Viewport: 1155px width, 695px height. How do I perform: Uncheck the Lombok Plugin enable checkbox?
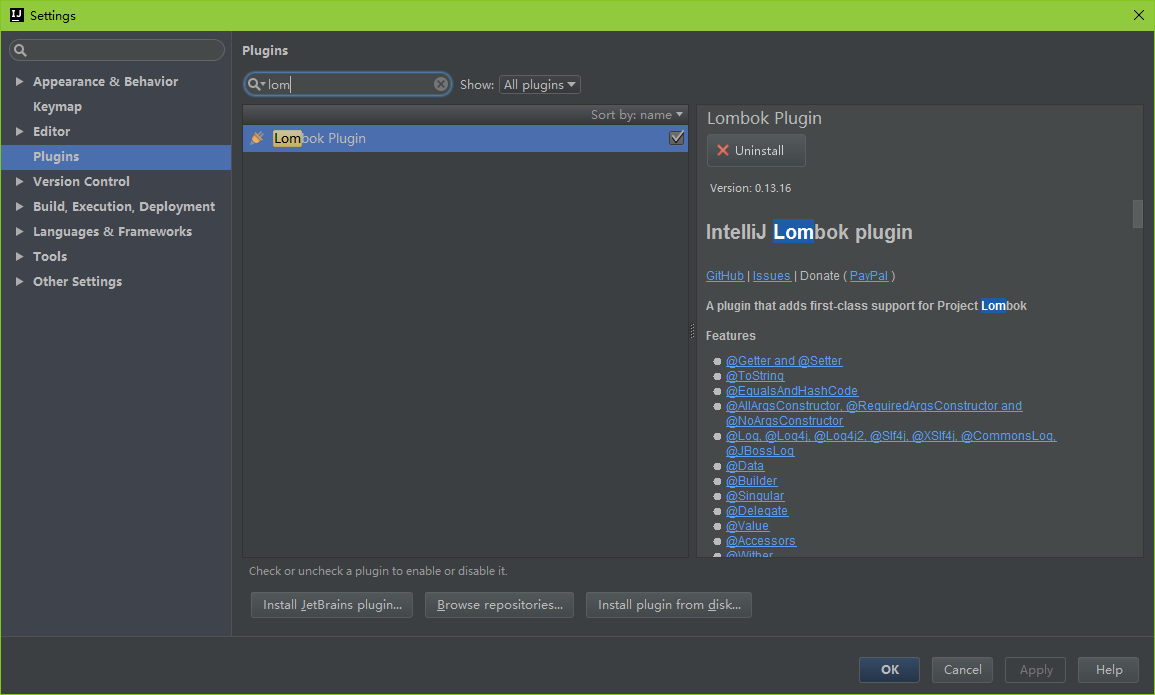point(677,138)
